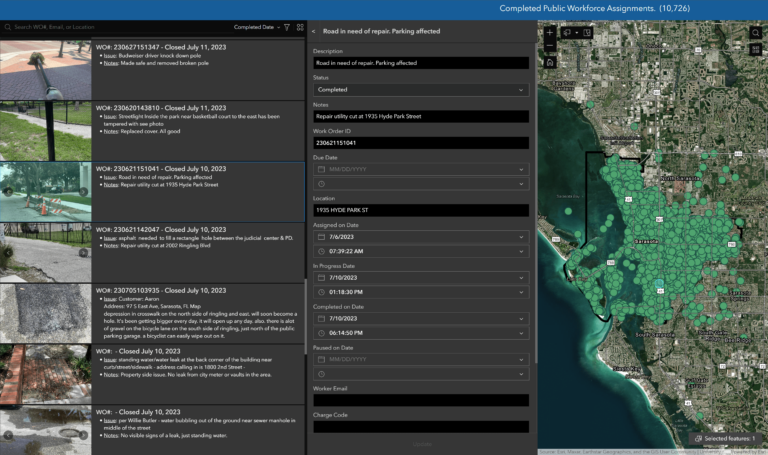768x455 pixels.
Task: Click the Notes text field
Action: tap(420, 116)
